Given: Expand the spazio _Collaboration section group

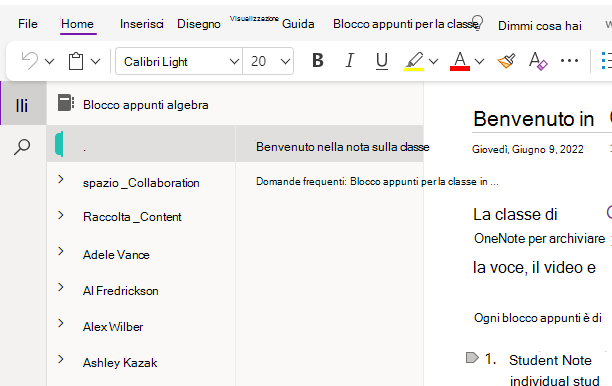Looking at the screenshot, I should pyautogui.click(x=61, y=180).
